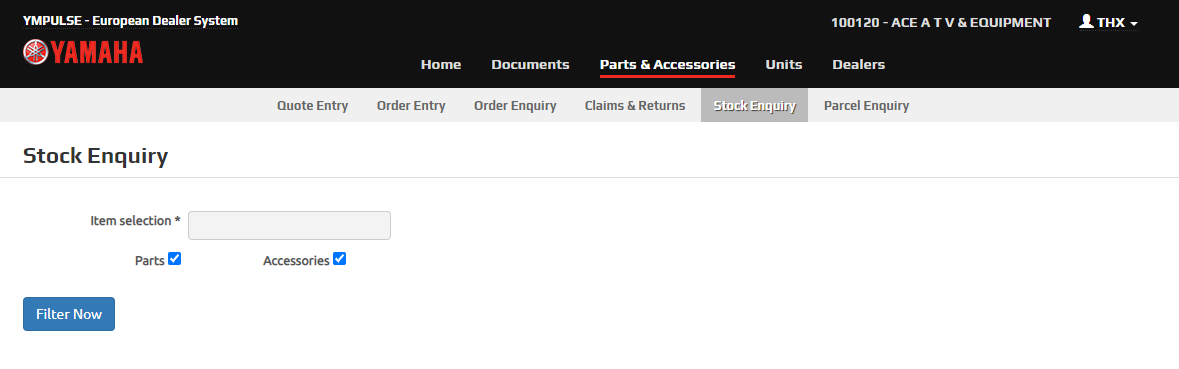
Task: Click the user profile icon next to THX
Action: [1086, 22]
